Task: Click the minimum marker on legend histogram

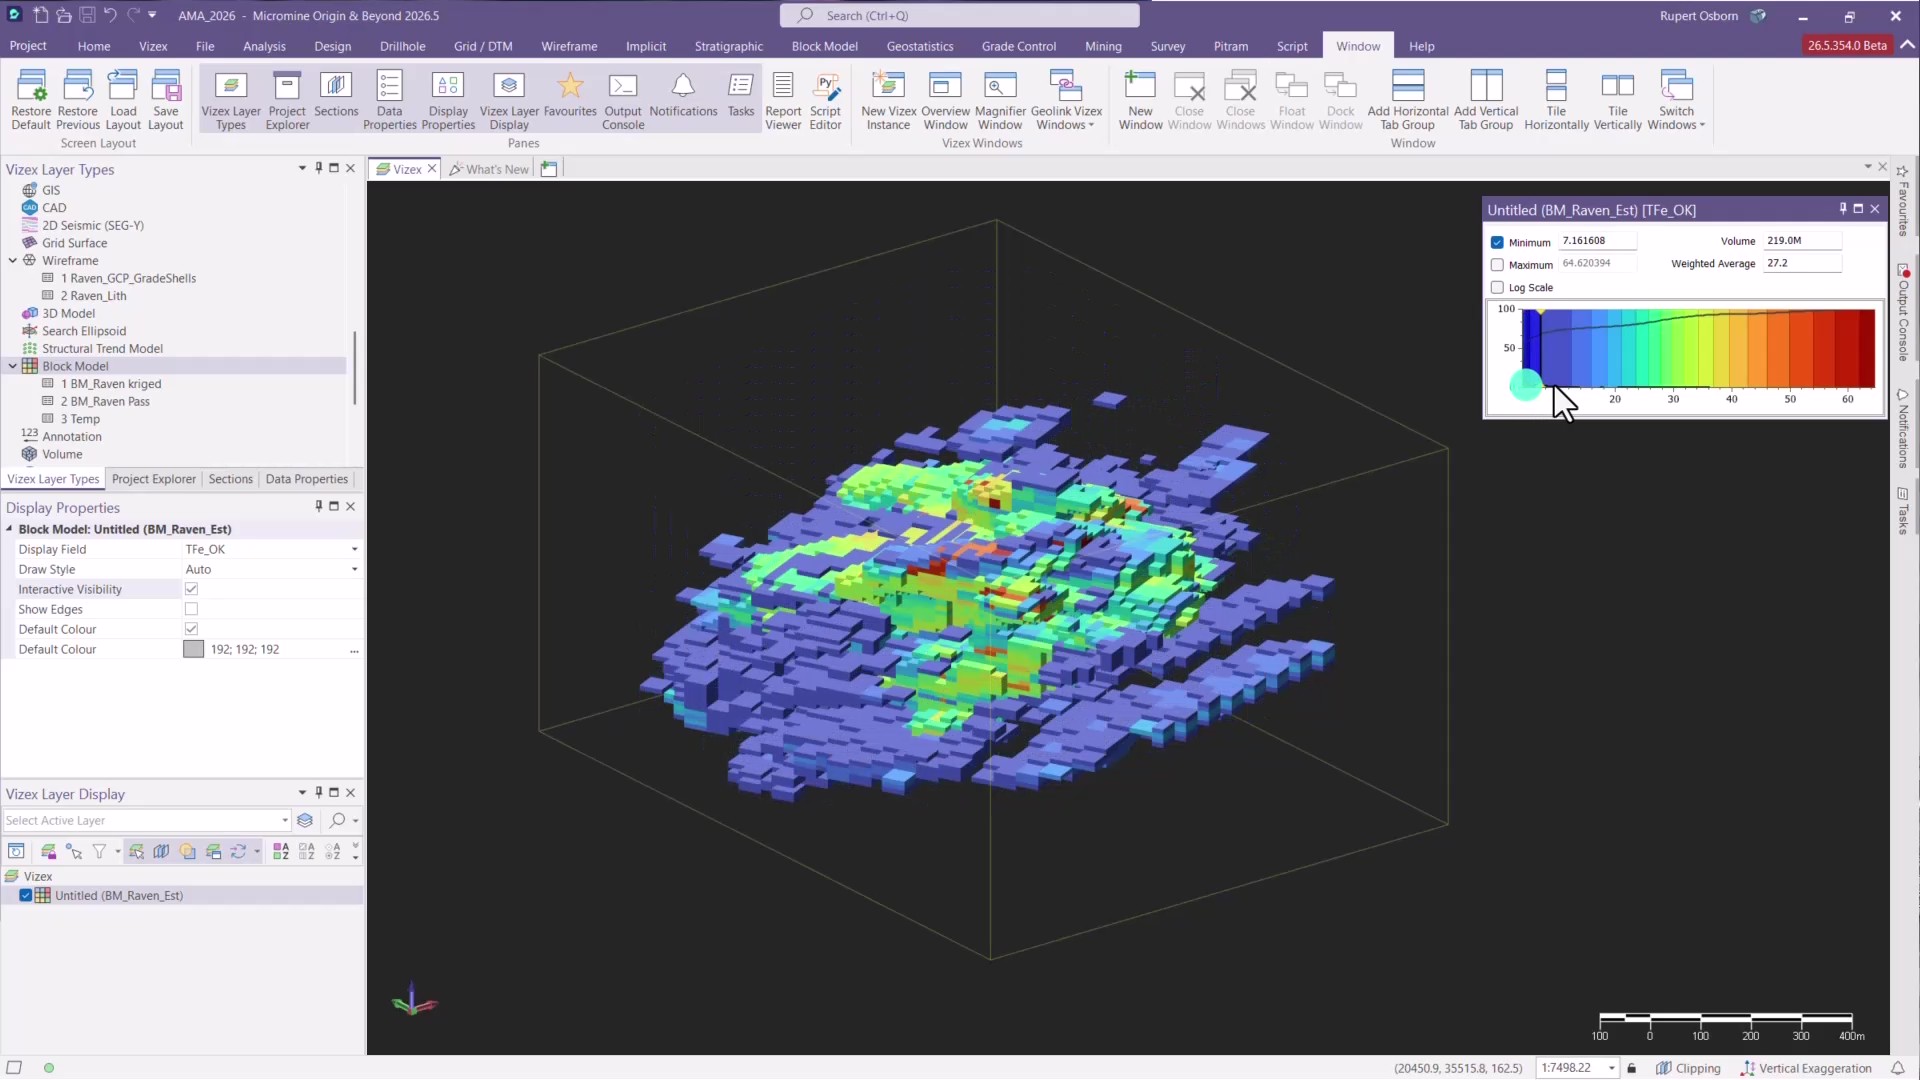Action: pos(1540,313)
